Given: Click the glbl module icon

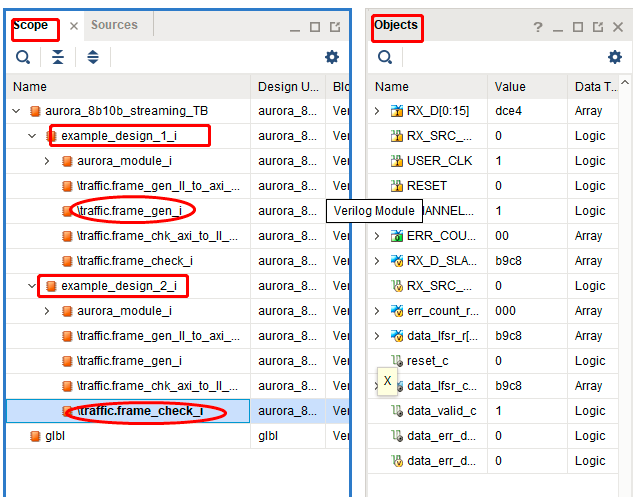Looking at the screenshot, I should point(36,436).
